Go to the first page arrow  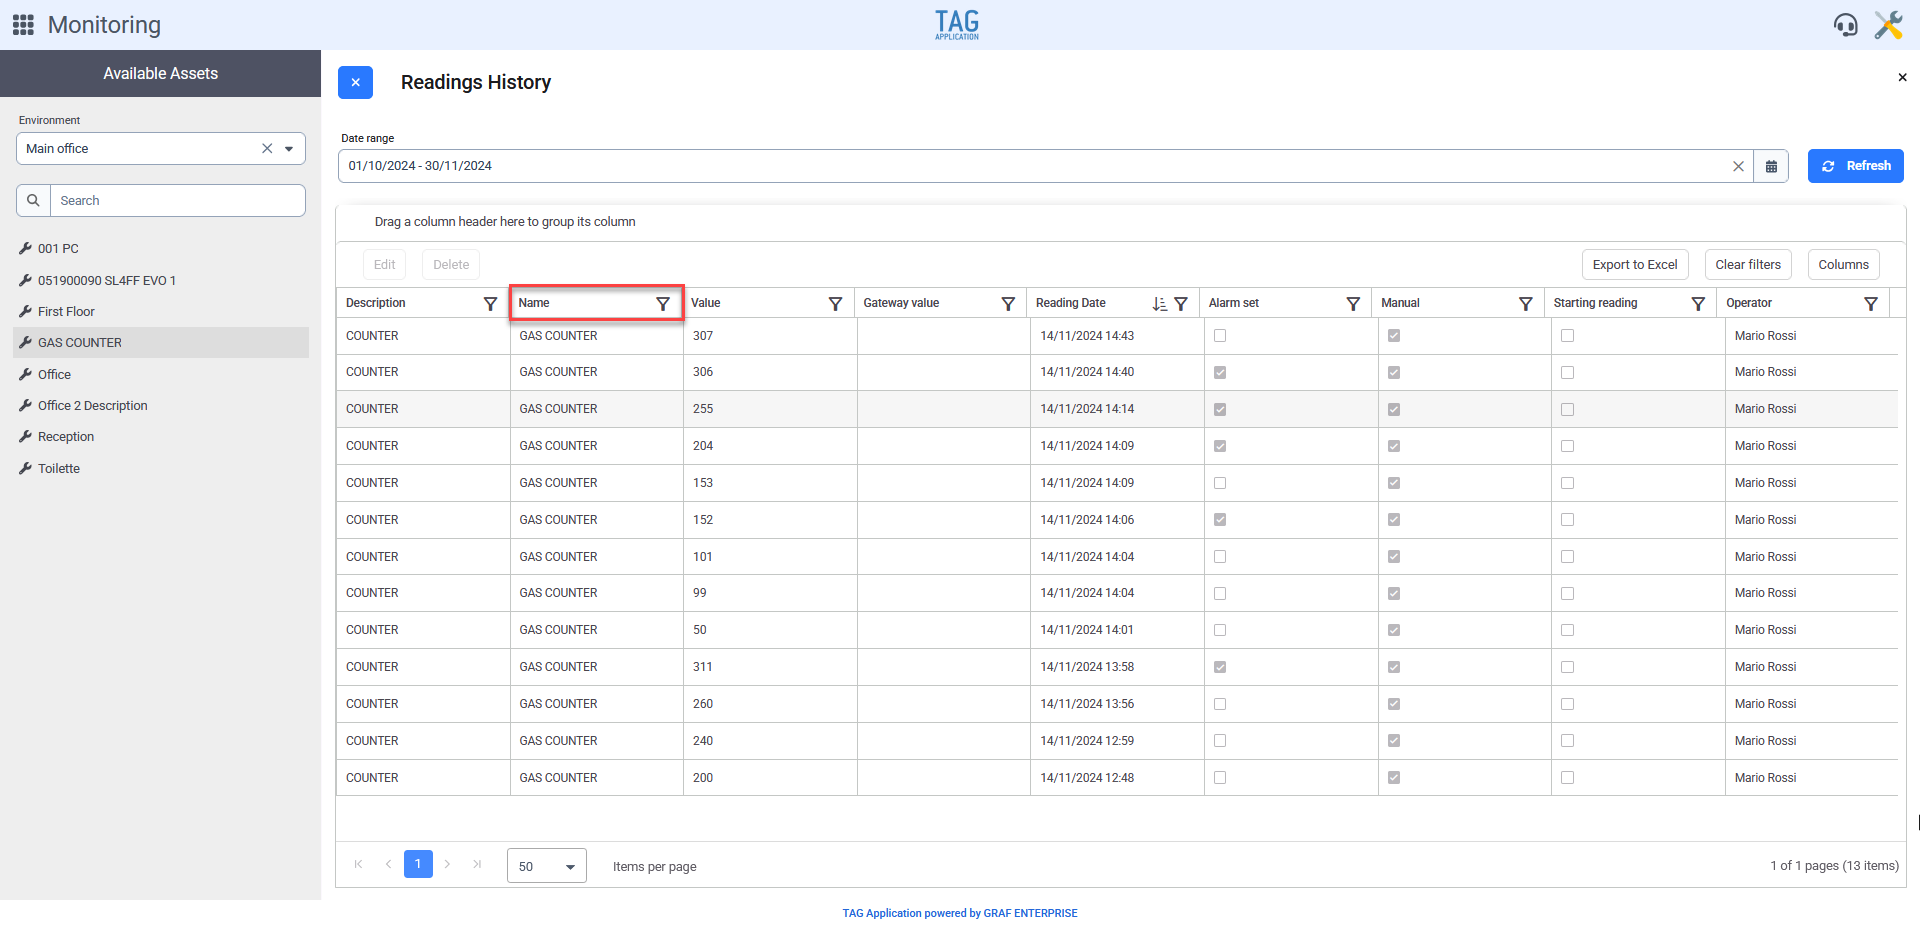coord(358,864)
